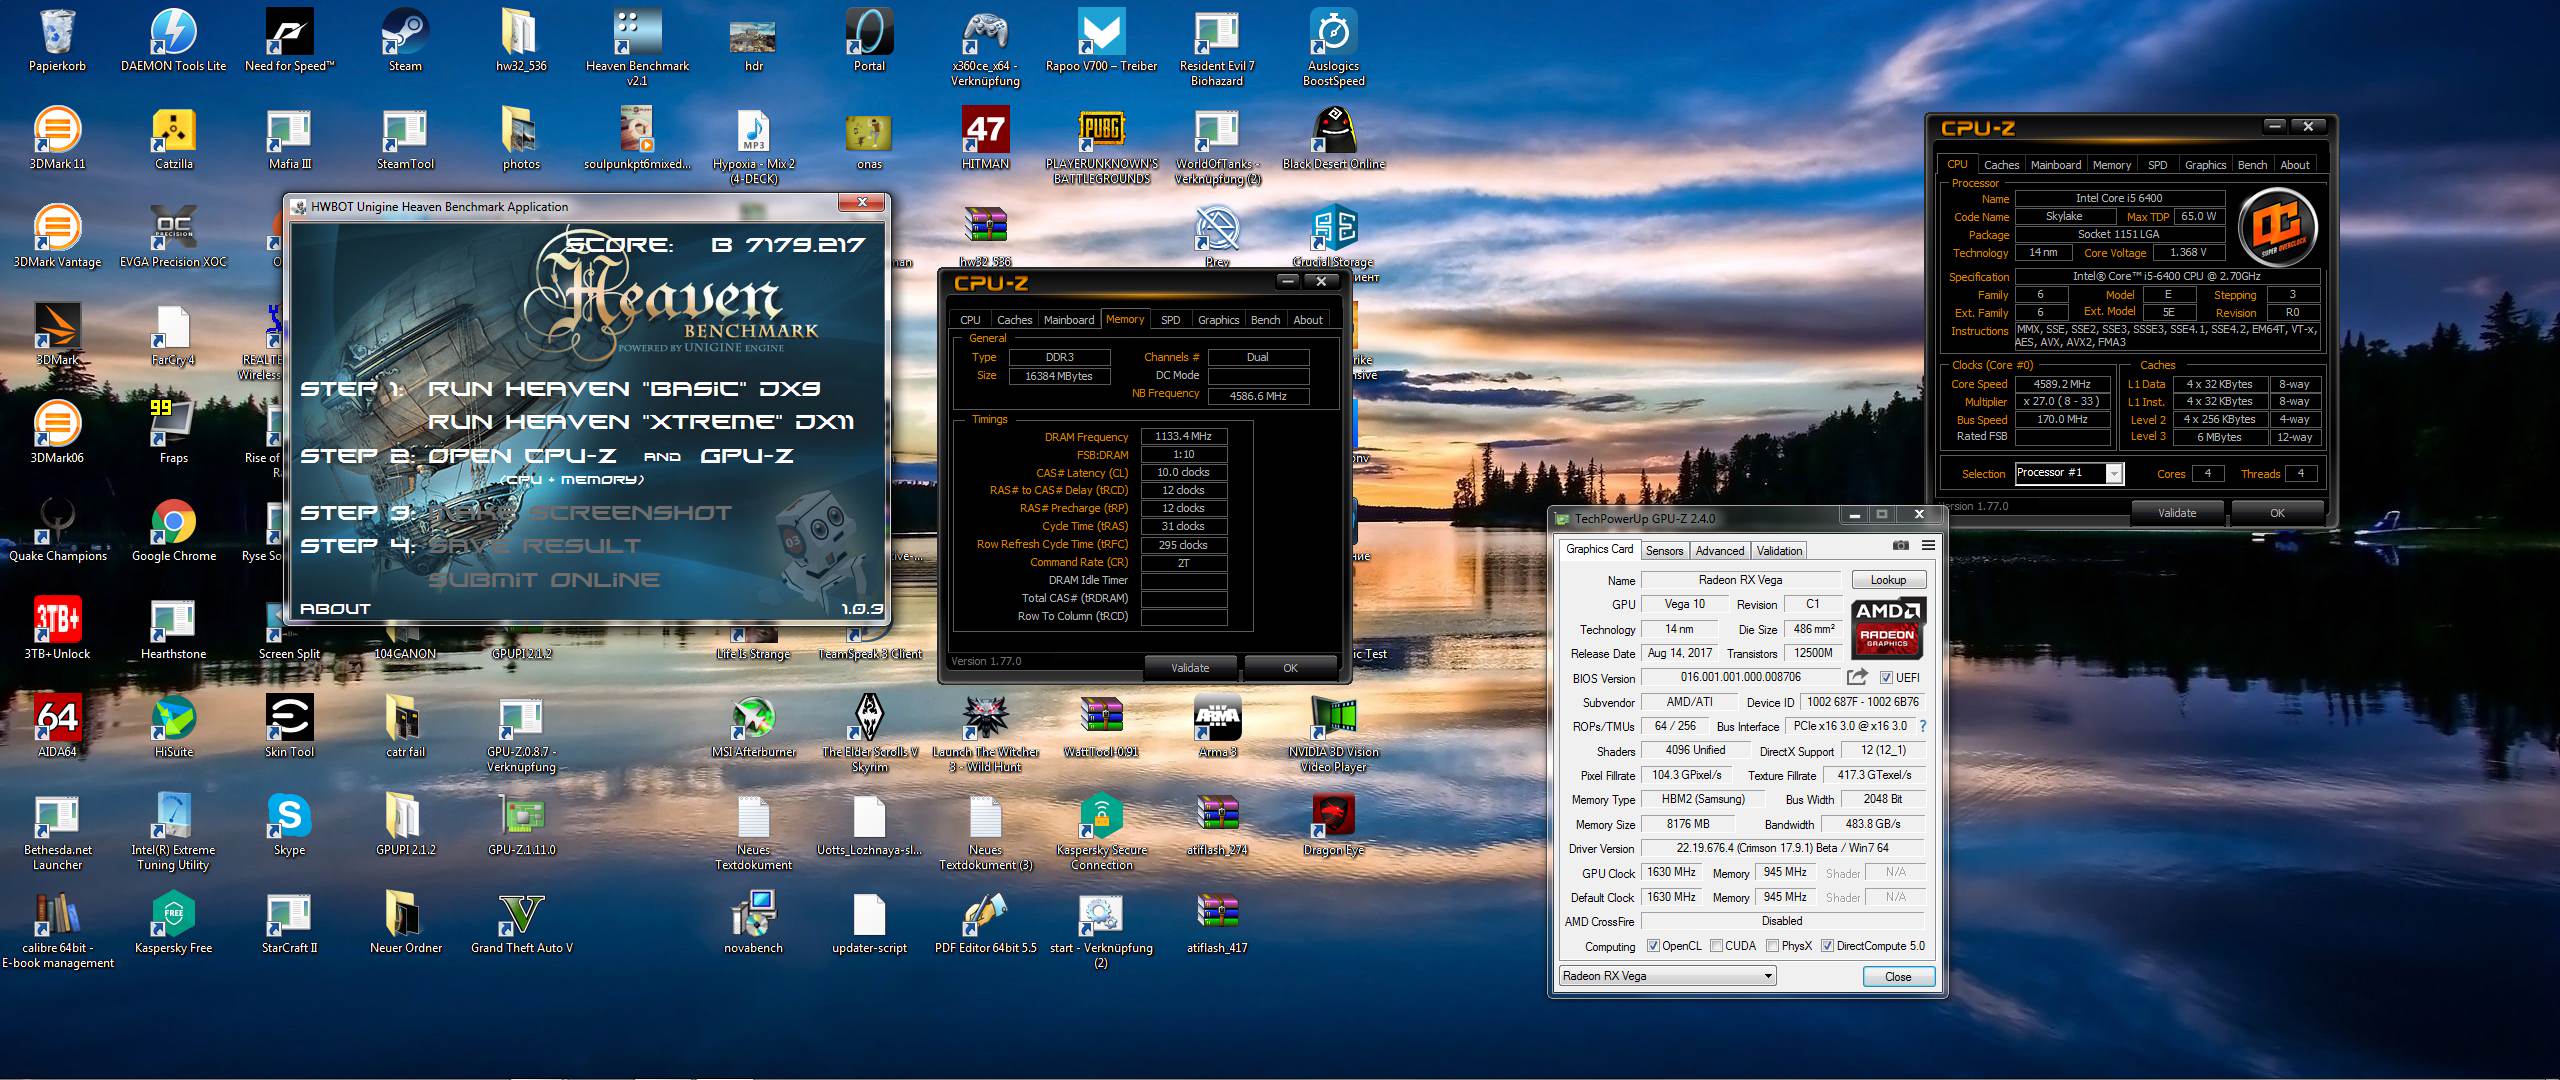2560x1080 pixels.
Task: Select Mainboard tab in CPU-Z memory window
Action: [1069, 320]
